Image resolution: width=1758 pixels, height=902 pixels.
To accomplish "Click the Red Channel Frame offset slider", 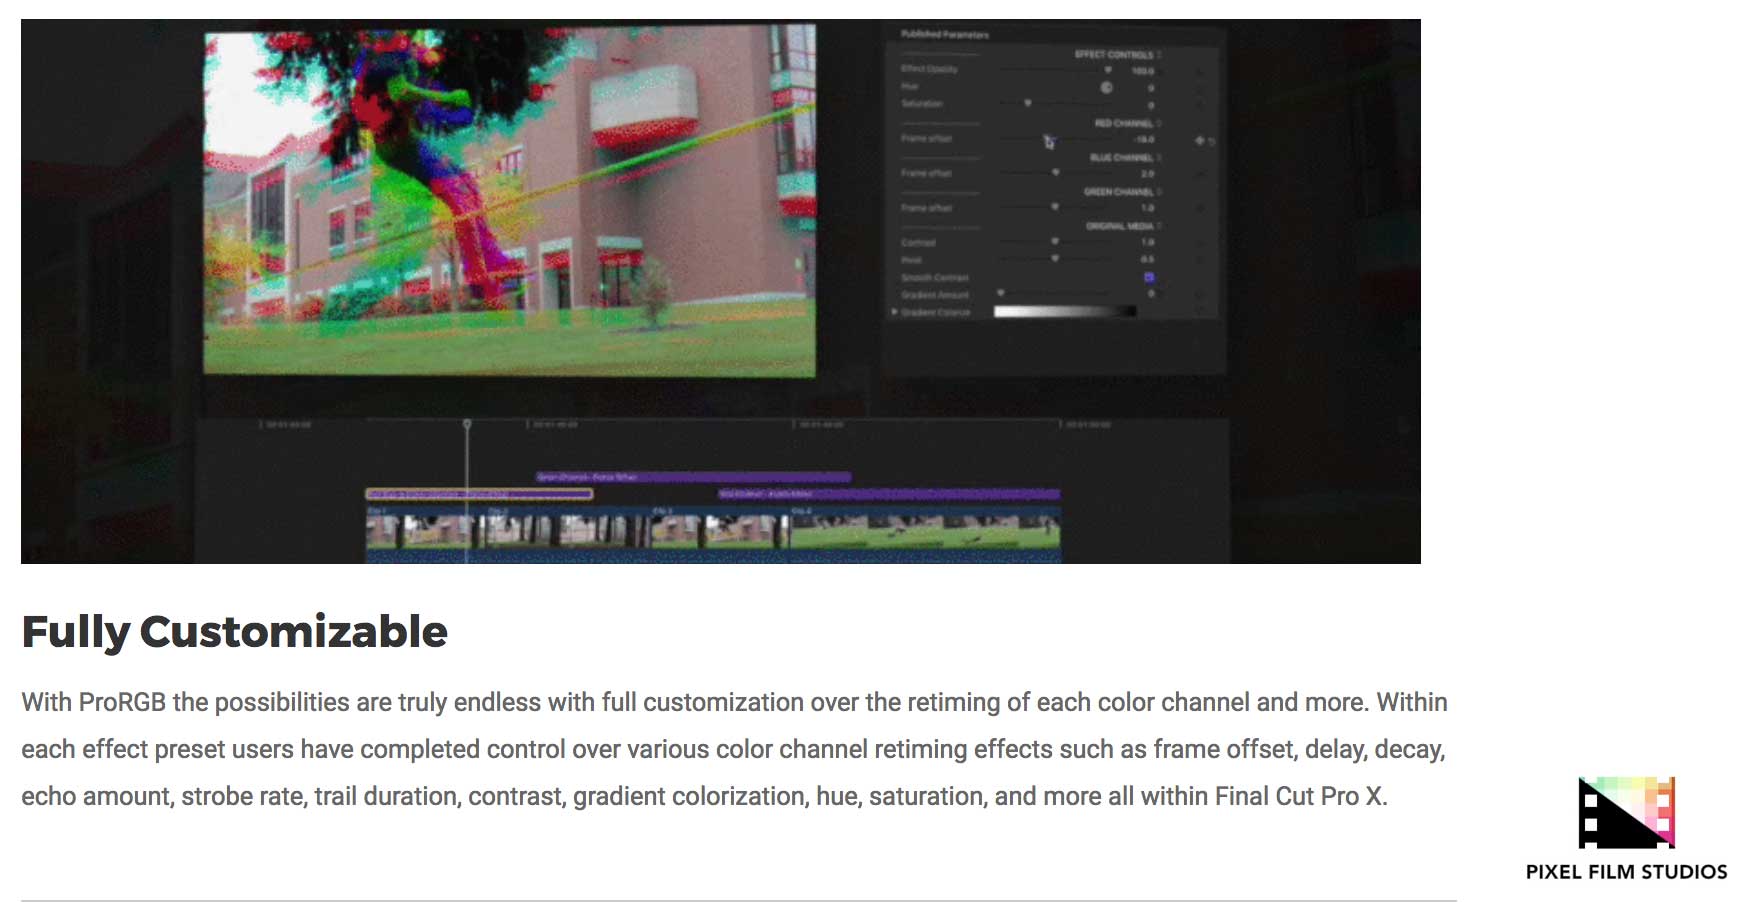I will pos(1054,140).
